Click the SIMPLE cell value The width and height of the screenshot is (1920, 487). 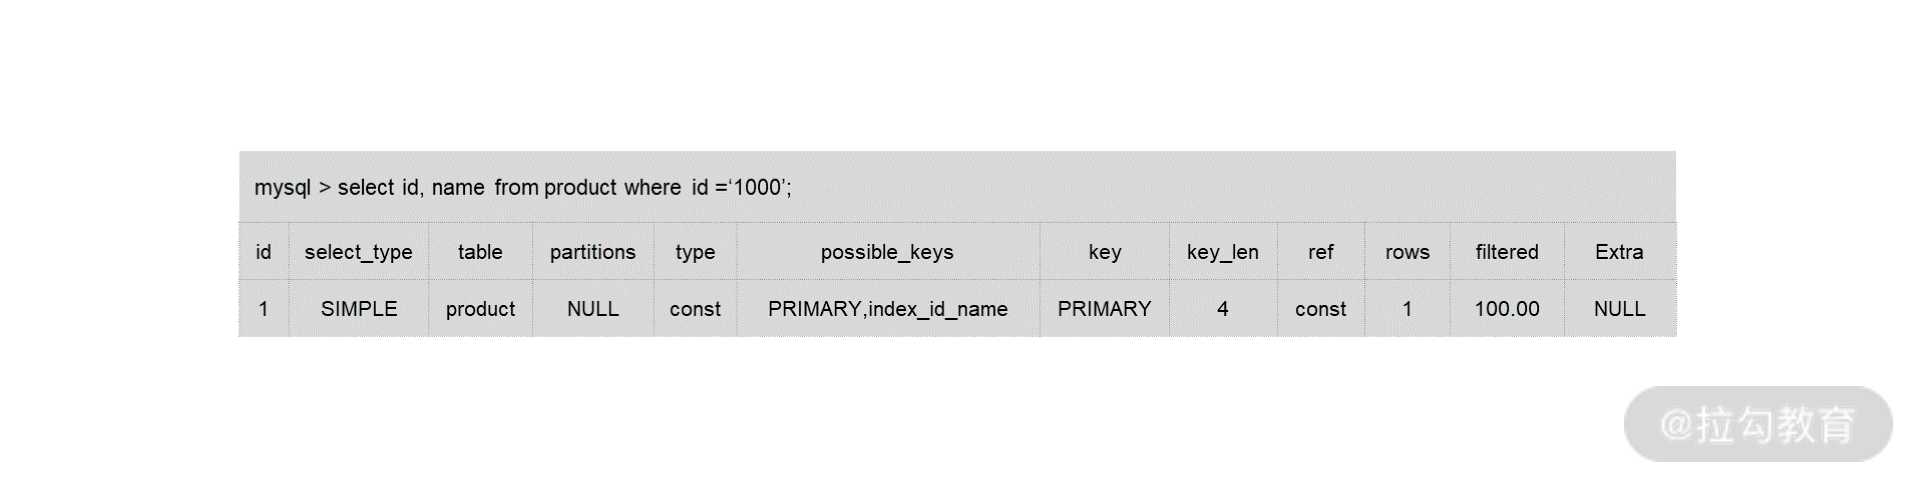pos(359,309)
